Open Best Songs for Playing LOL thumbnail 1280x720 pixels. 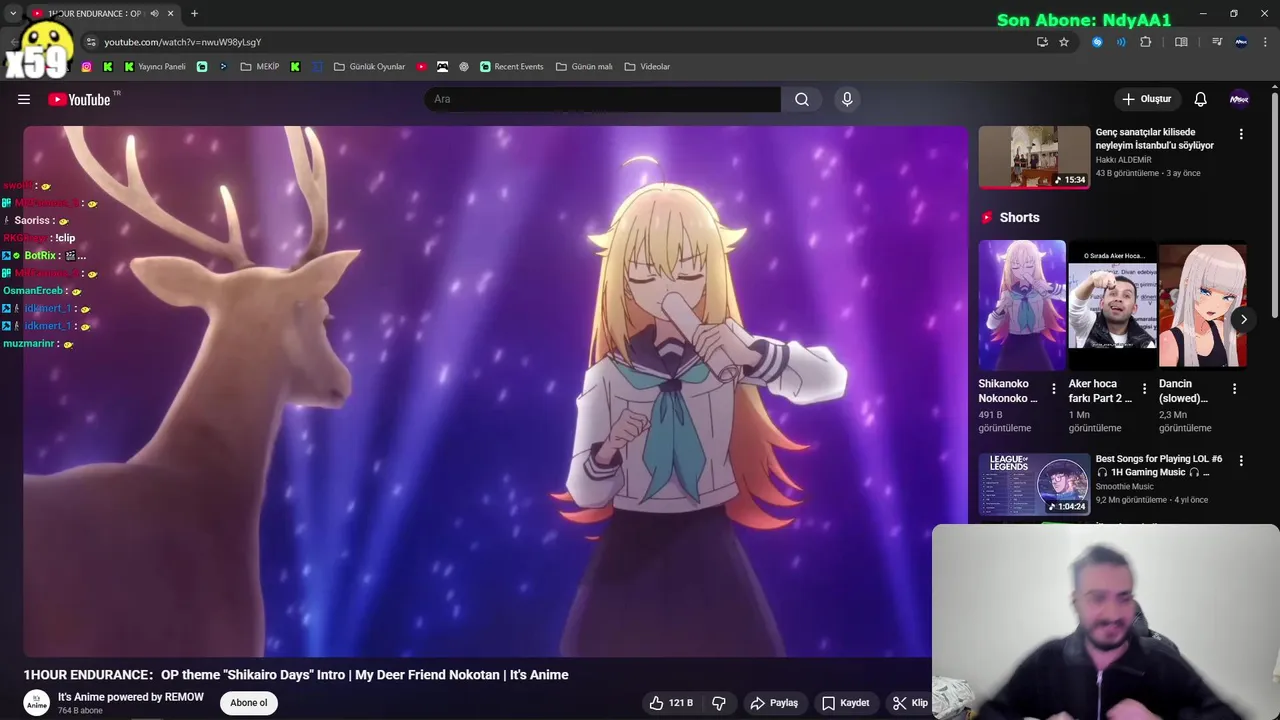click(1034, 484)
